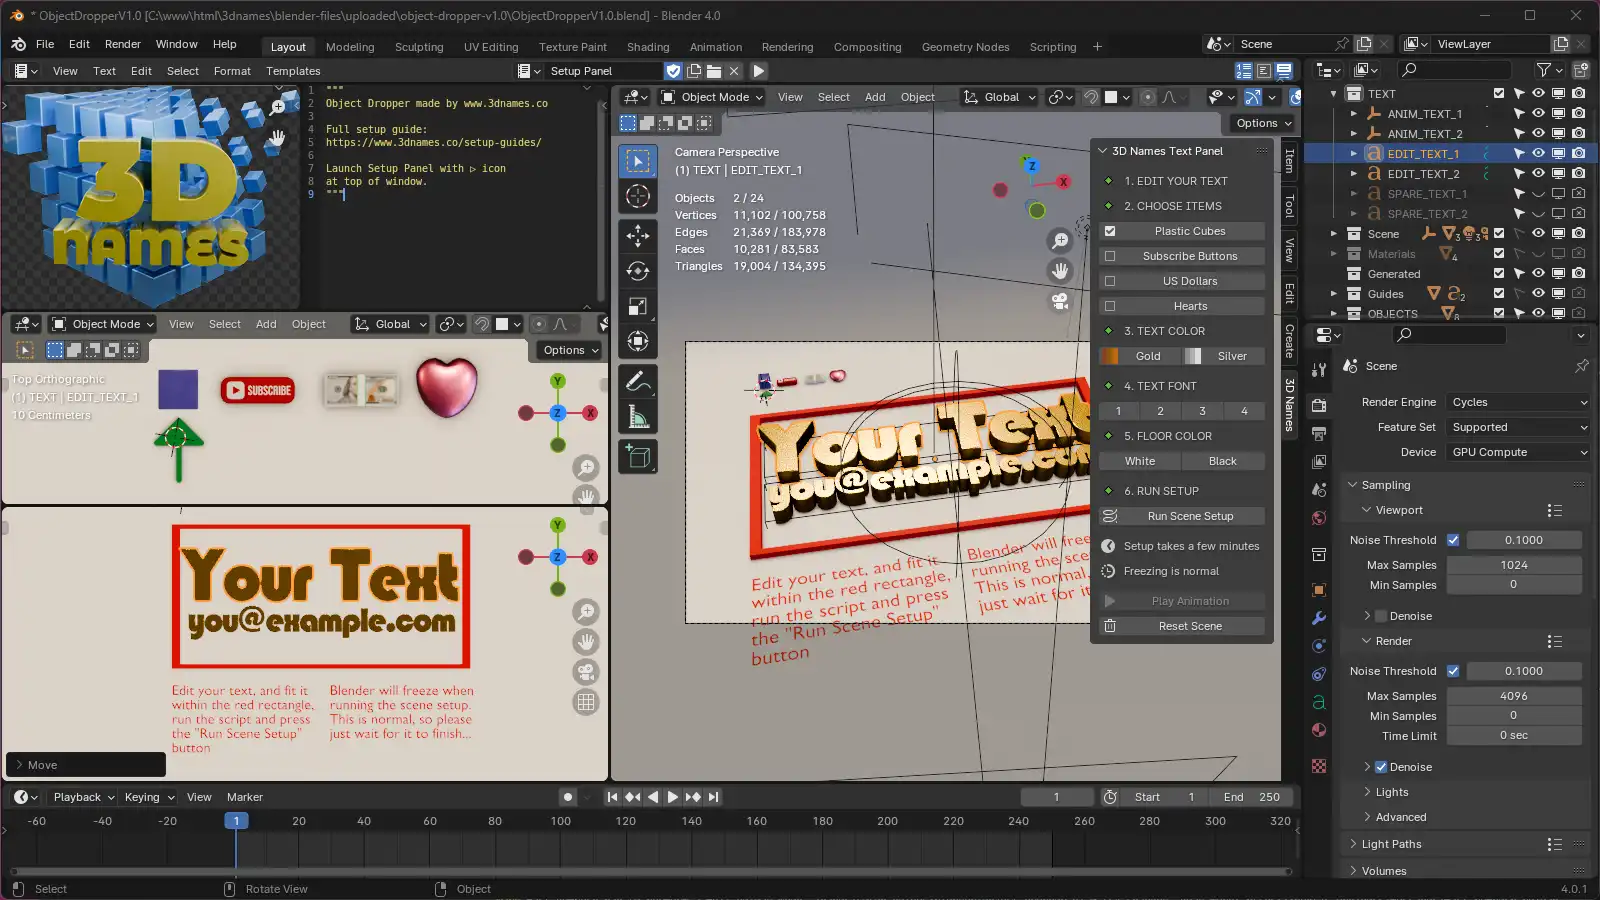Open text file with folder icon in text editor
Screen dimensions: 1600x900
tap(714, 71)
